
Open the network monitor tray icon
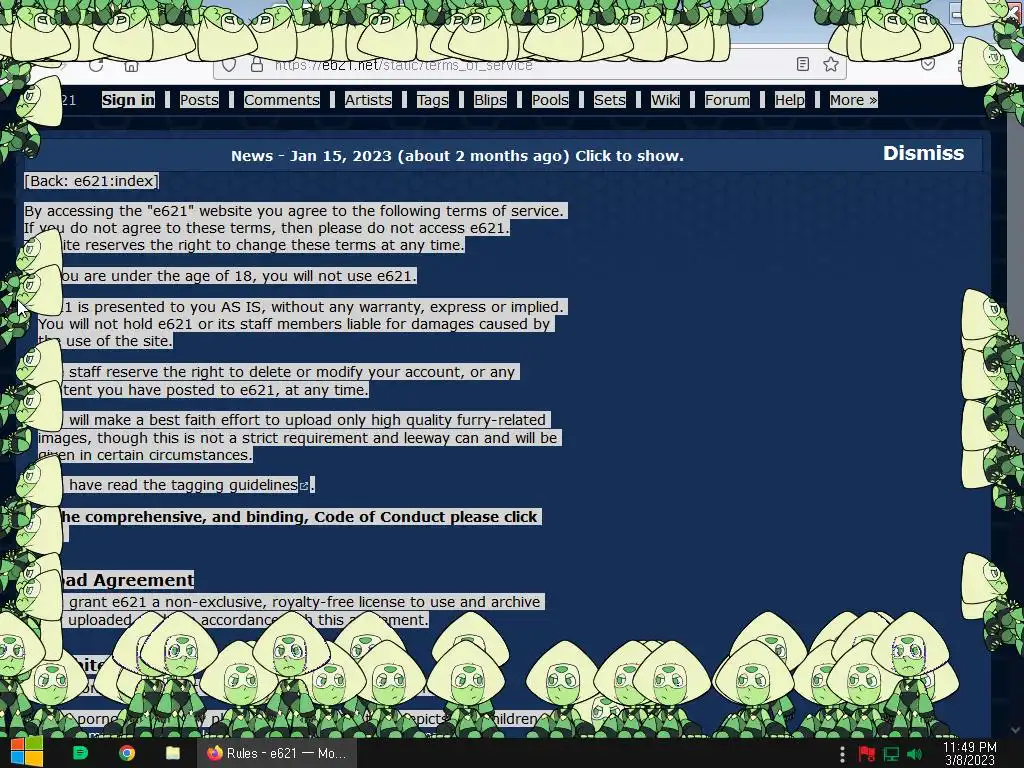pos(891,754)
